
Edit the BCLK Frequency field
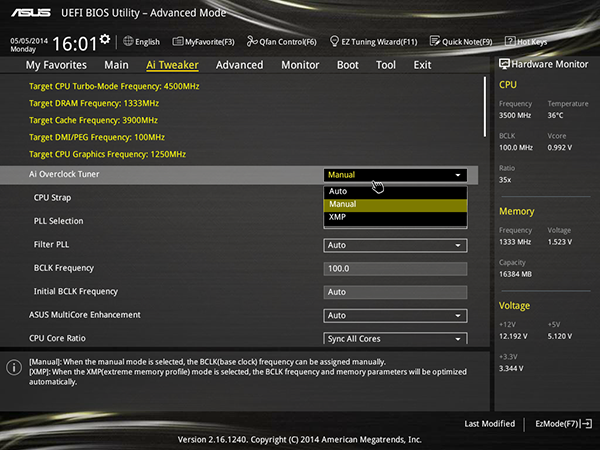[x=395, y=269]
